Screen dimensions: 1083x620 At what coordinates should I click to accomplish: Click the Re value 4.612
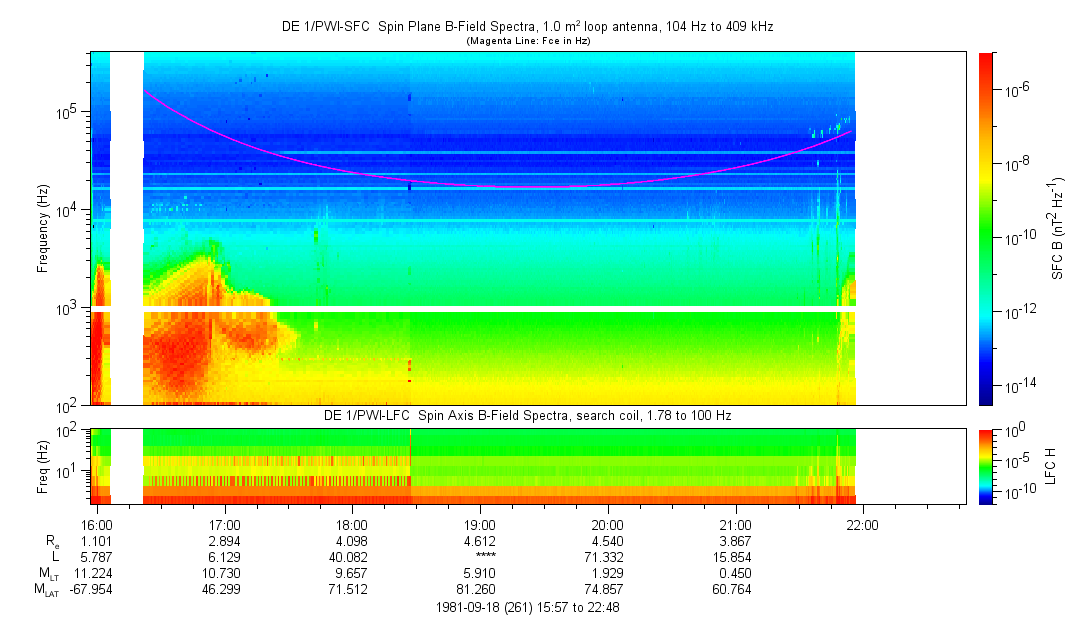coord(479,541)
